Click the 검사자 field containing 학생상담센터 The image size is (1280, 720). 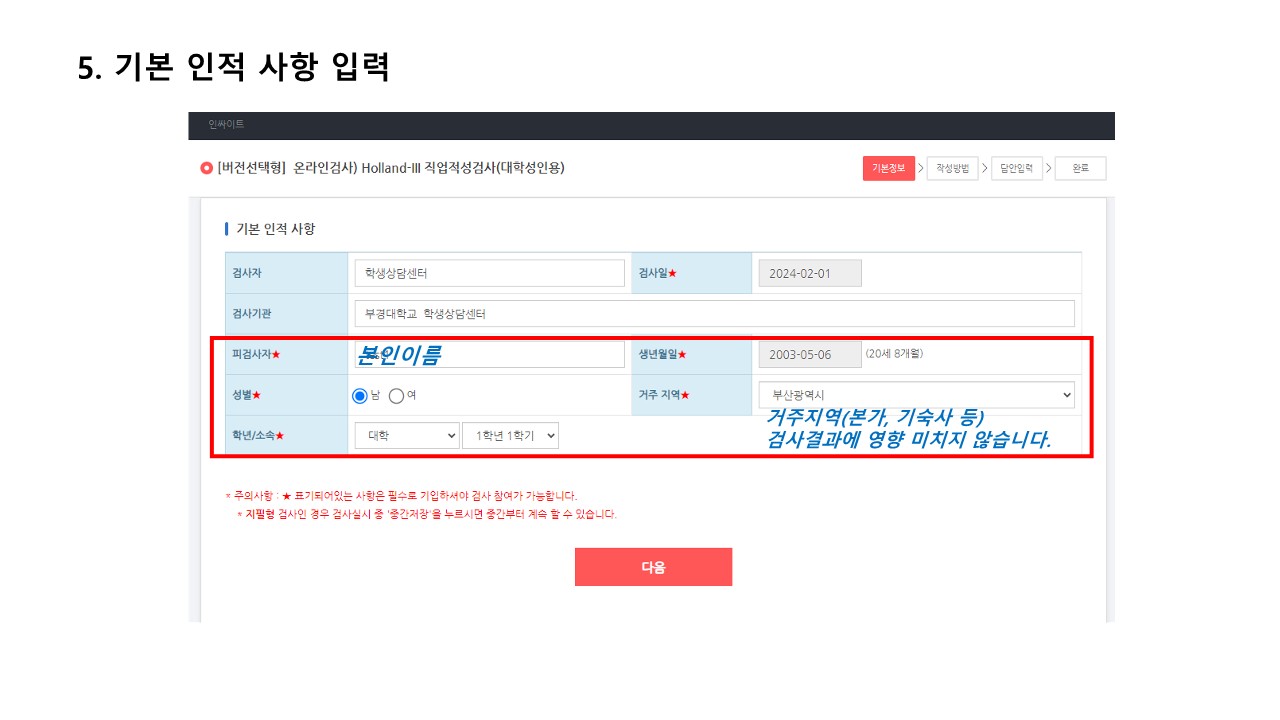pos(489,273)
